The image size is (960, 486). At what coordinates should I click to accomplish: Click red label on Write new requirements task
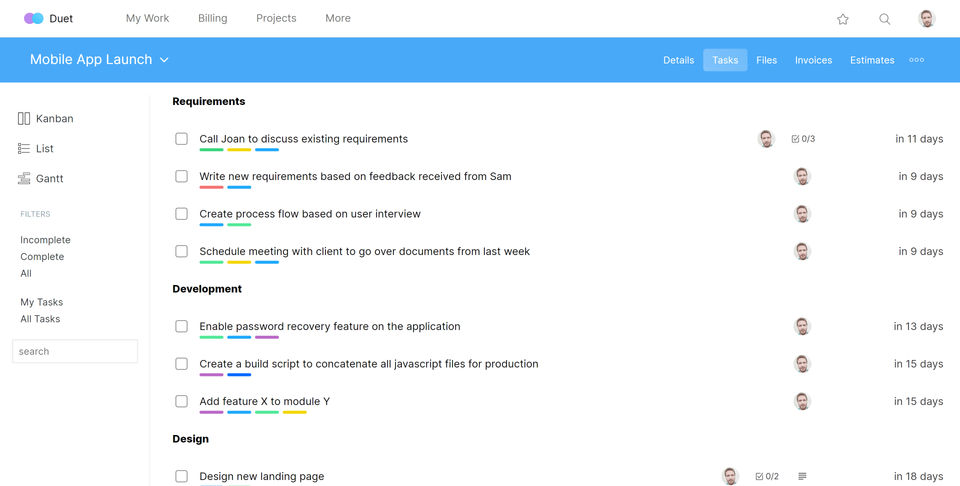coord(211,187)
